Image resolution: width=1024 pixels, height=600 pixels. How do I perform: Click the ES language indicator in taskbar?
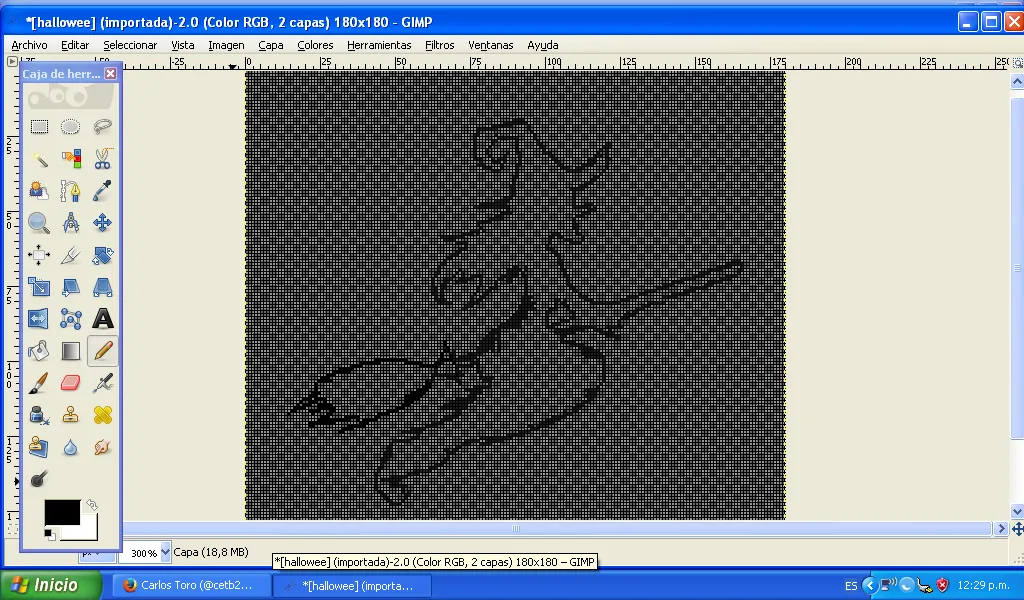[x=851, y=586]
